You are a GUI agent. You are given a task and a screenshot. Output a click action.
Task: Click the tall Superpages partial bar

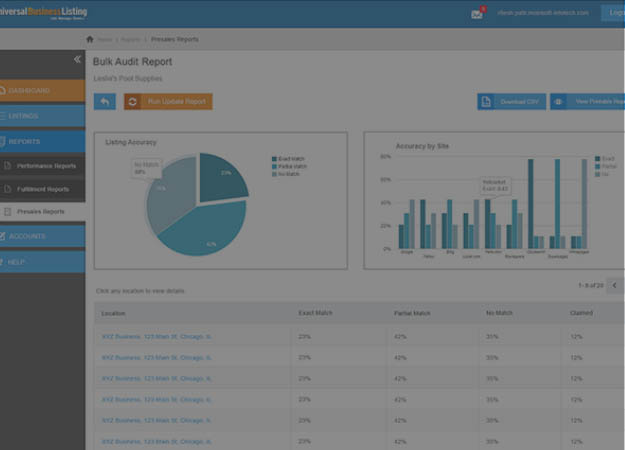(557, 204)
